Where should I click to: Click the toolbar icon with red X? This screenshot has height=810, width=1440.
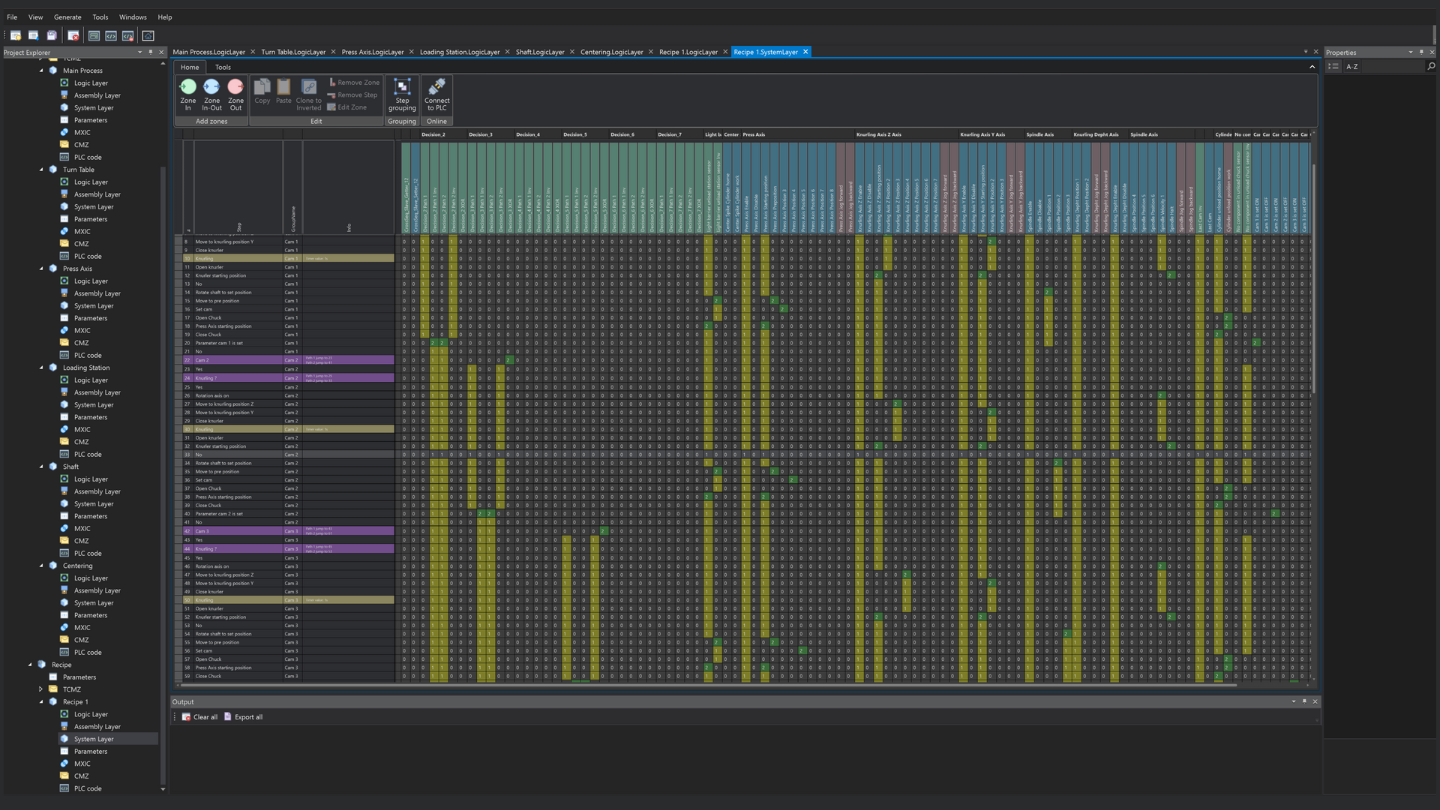point(73,36)
